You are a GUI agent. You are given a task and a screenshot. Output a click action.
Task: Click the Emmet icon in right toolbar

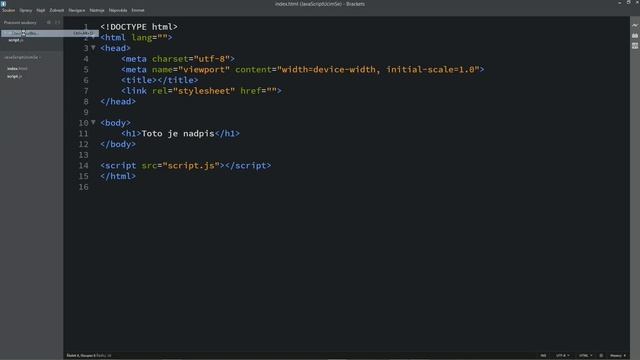point(635,46)
